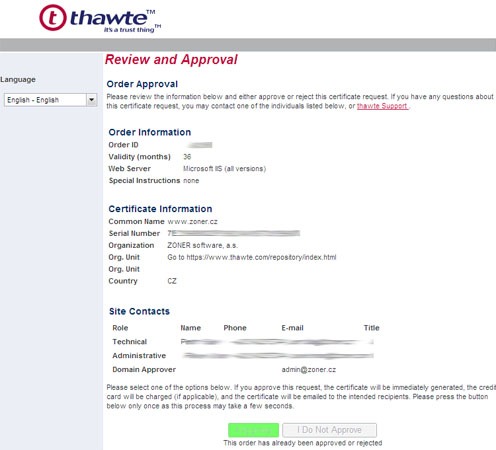496x450 pixels.
Task: Click email admin@zoner.cz
Action: [309, 370]
